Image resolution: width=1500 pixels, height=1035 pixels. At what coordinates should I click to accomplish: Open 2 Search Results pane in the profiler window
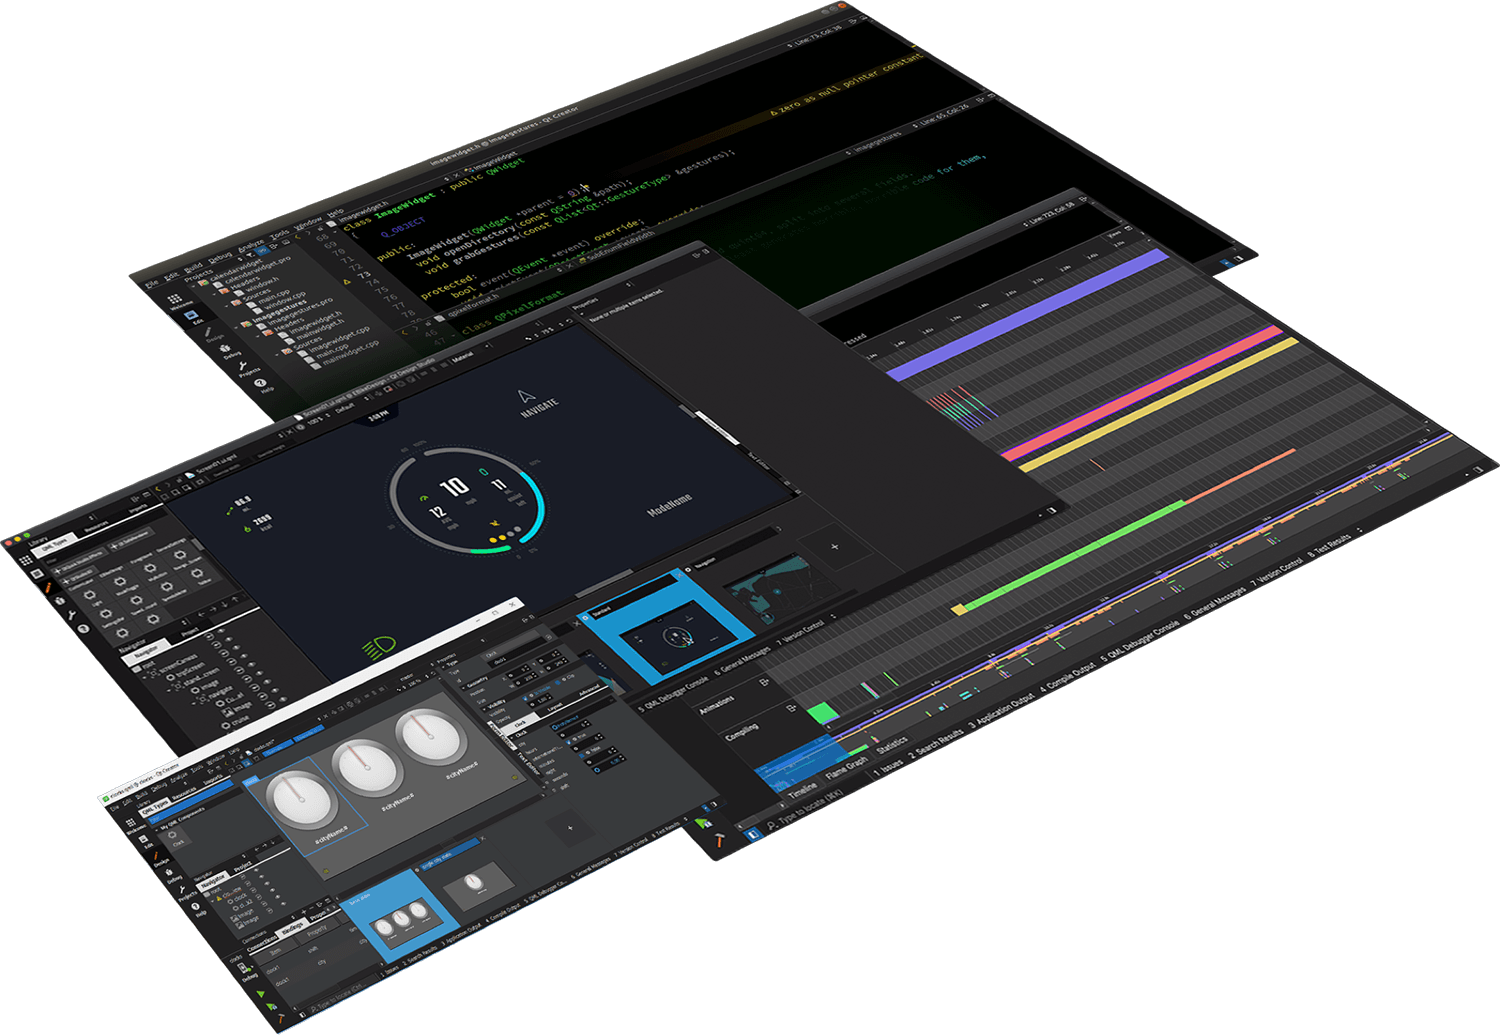pos(936,743)
